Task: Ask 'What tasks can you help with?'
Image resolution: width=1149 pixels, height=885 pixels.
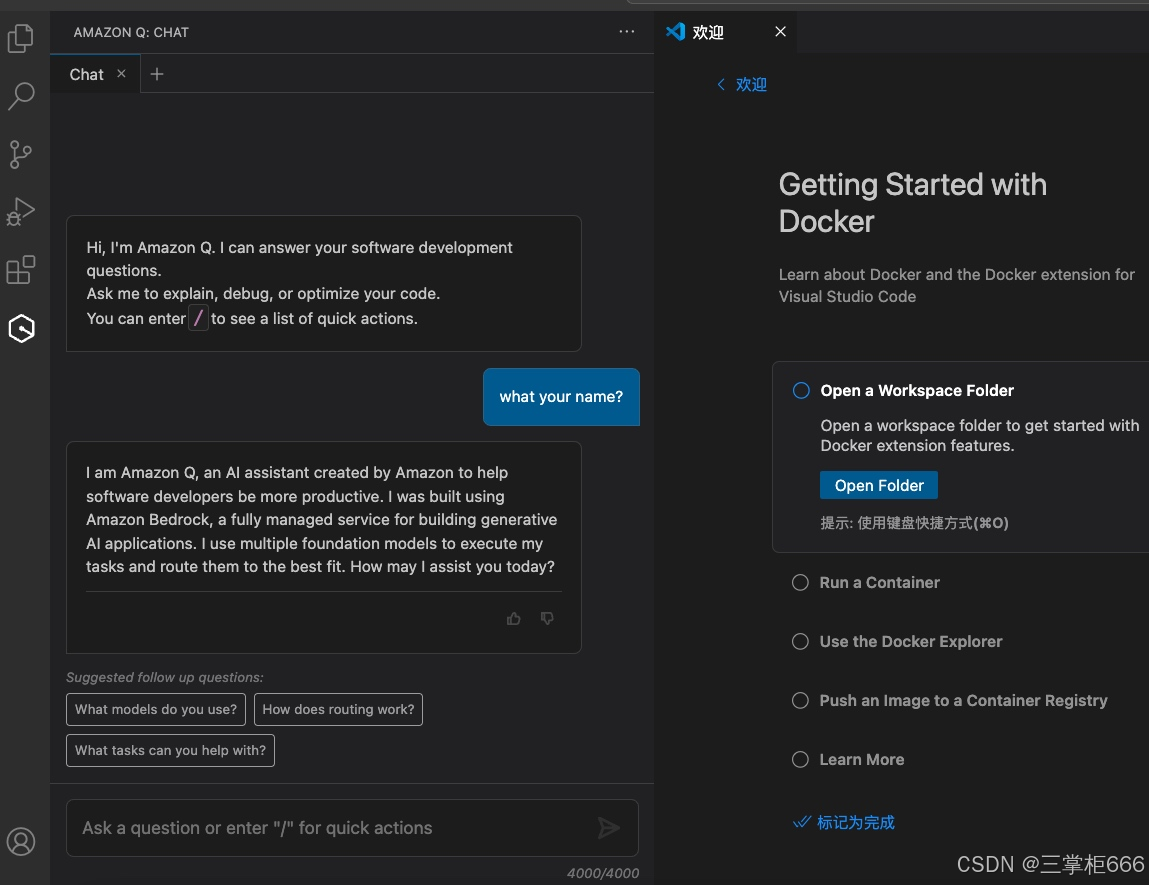Action: point(171,750)
